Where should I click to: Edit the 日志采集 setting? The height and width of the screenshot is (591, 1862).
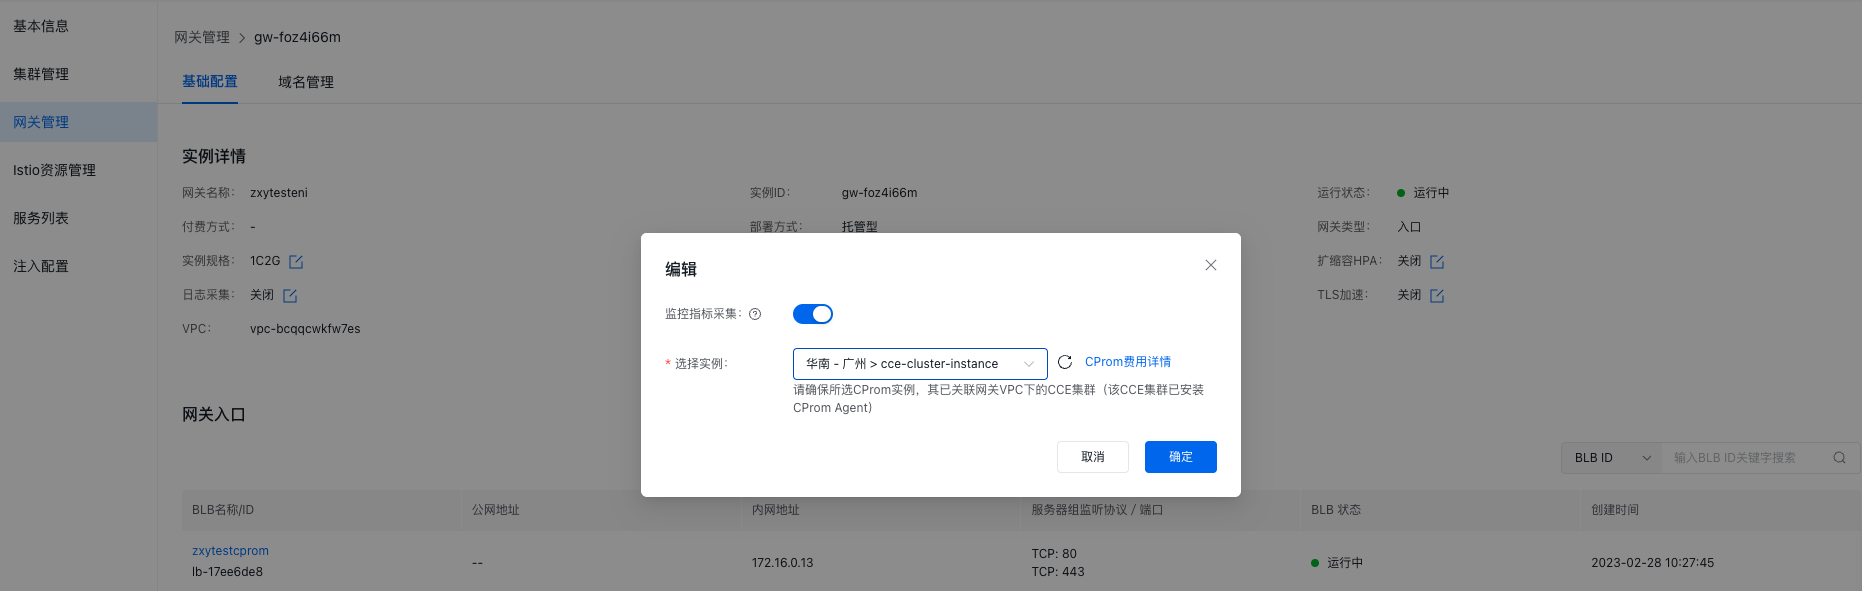click(x=290, y=296)
